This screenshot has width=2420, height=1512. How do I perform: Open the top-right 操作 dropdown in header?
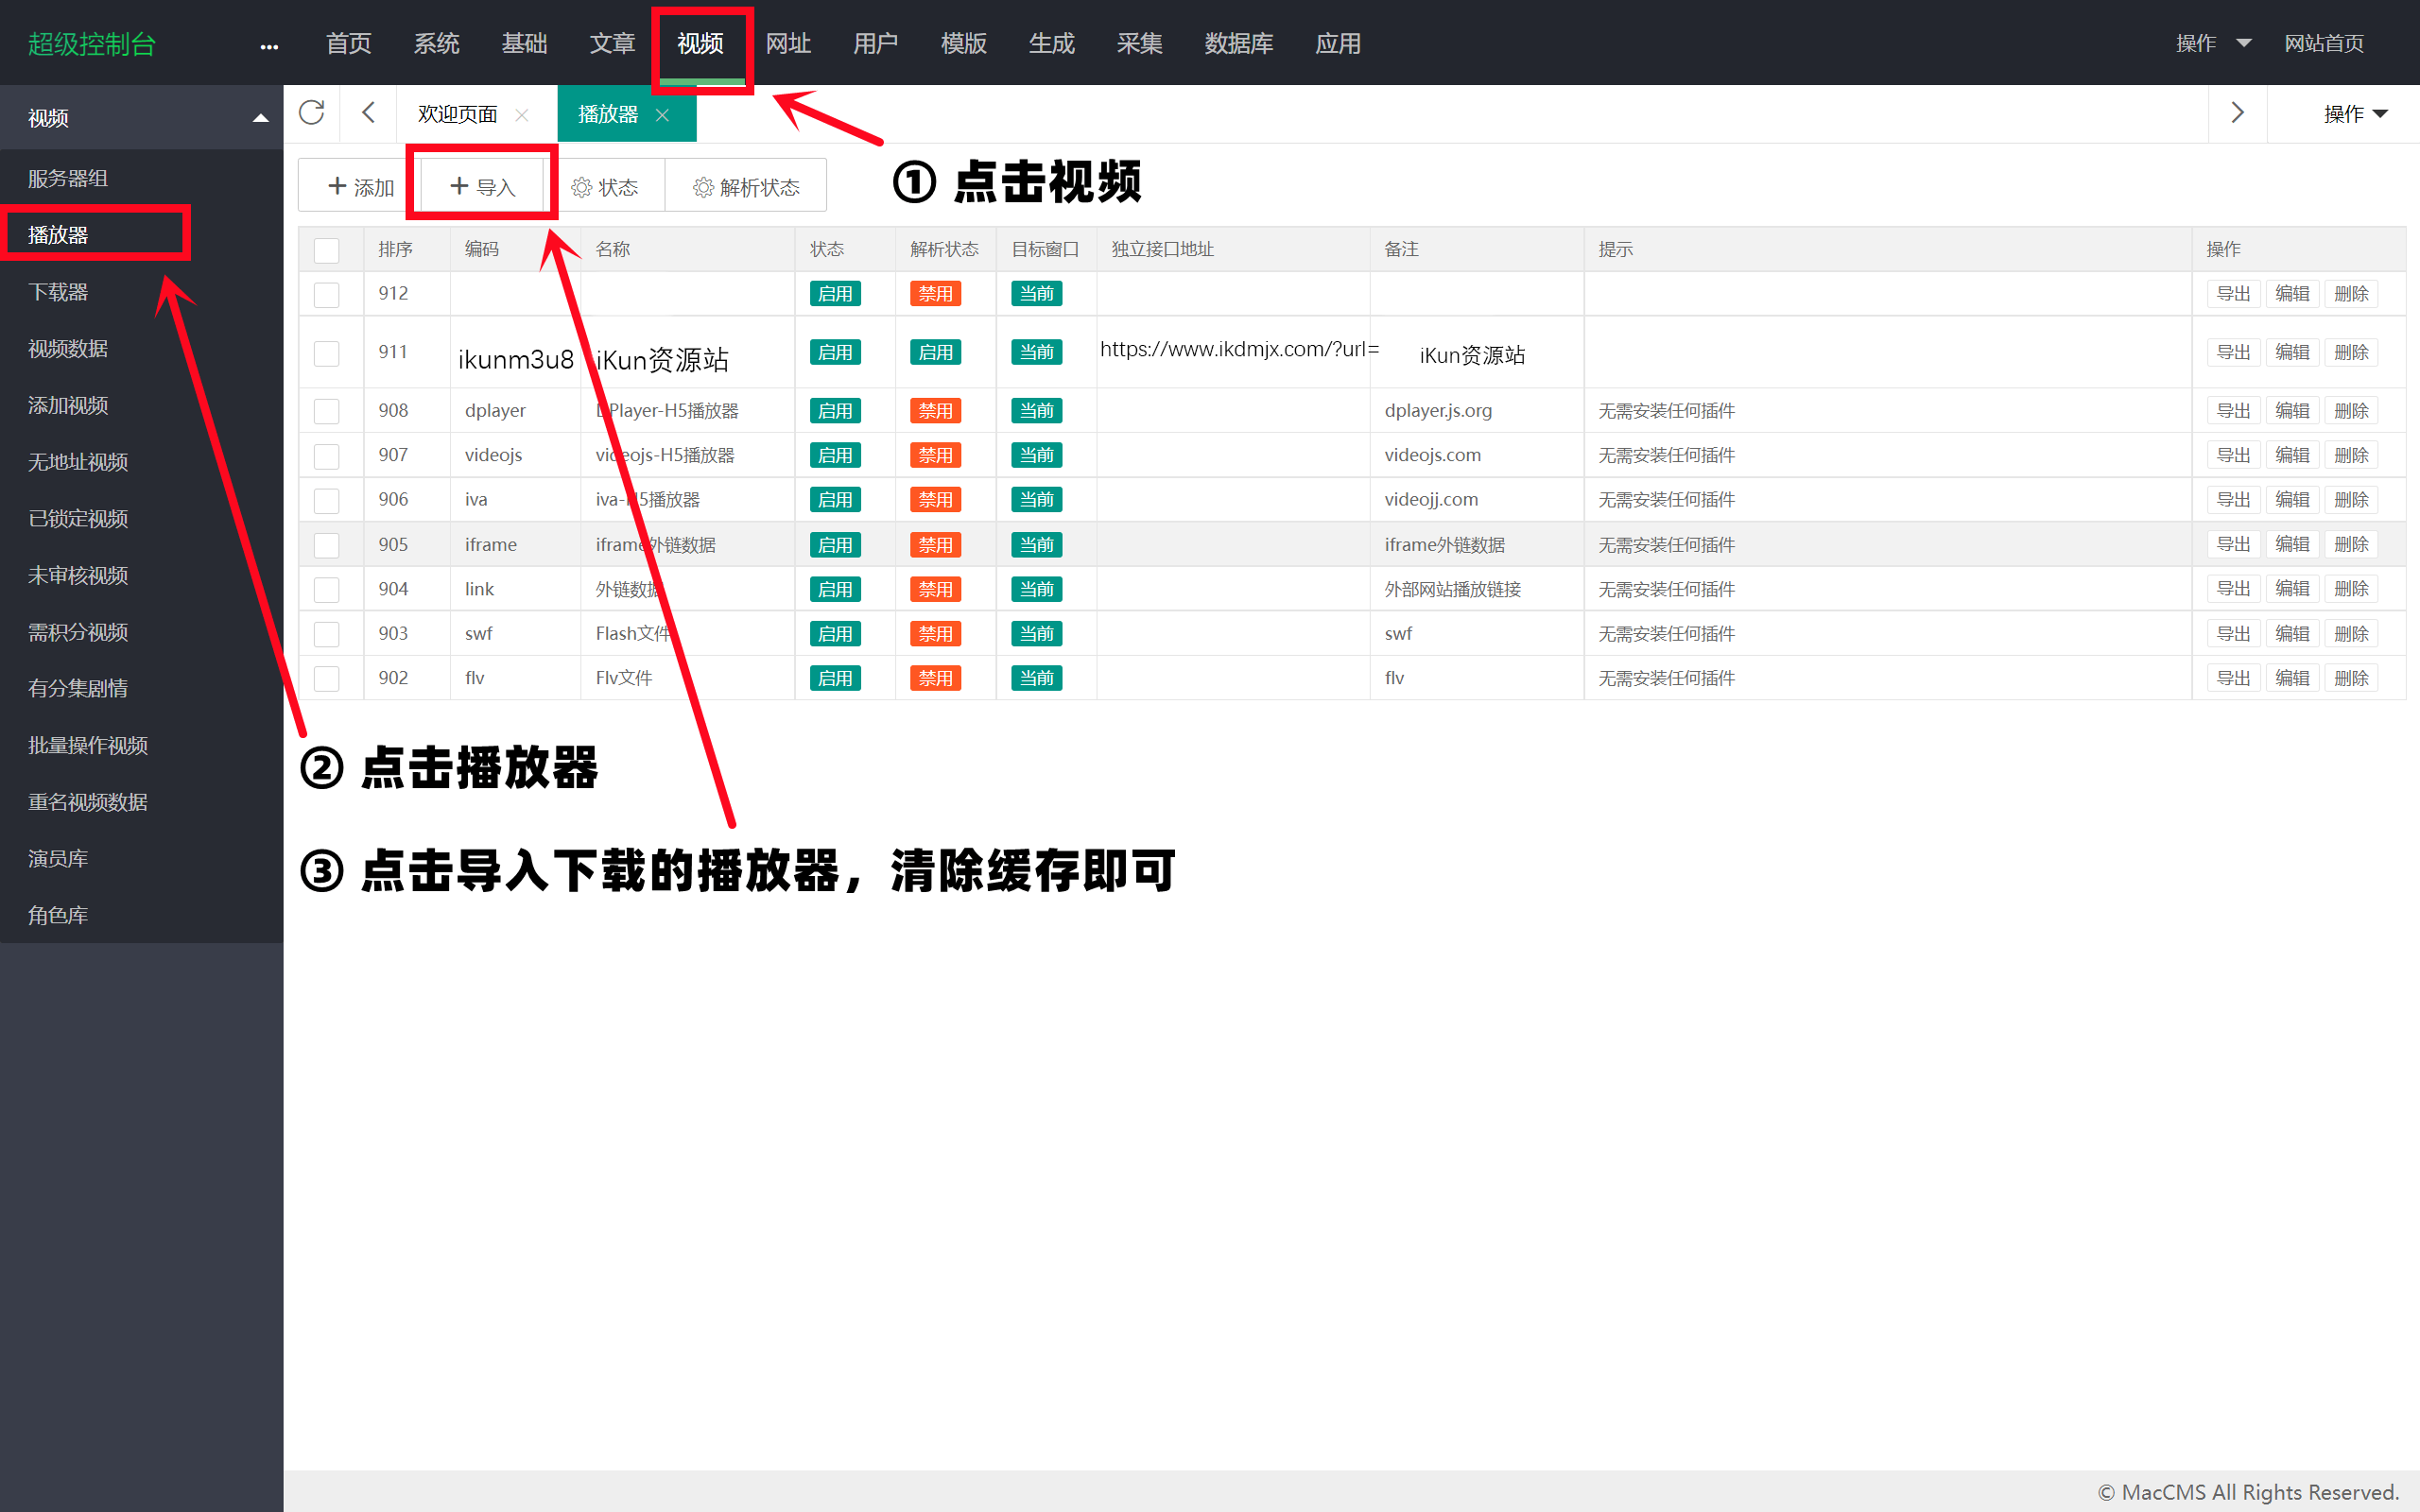pos(2212,43)
